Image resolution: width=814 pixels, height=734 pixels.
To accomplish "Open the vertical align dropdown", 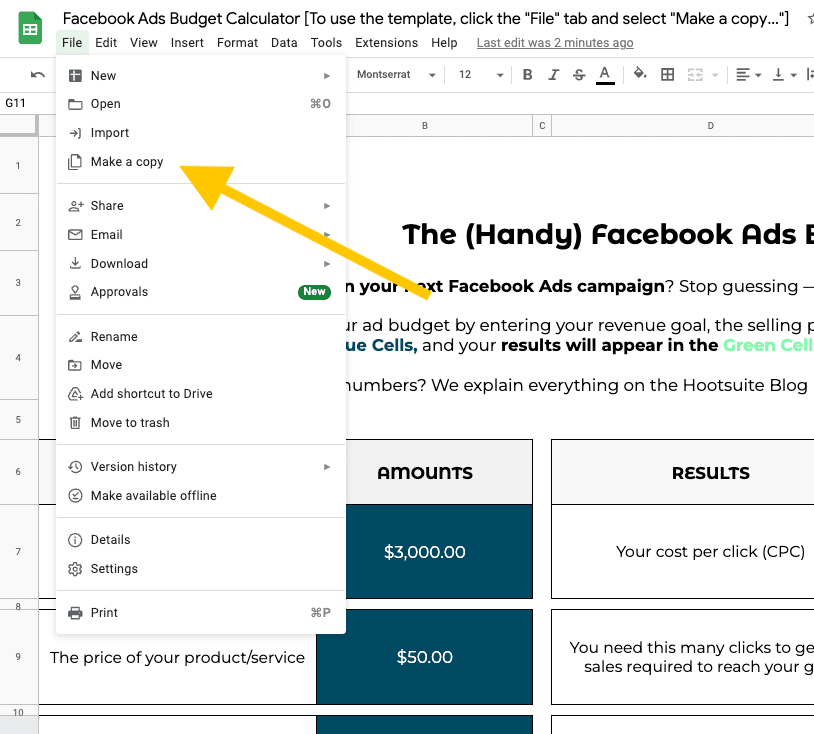I will tap(786, 75).
